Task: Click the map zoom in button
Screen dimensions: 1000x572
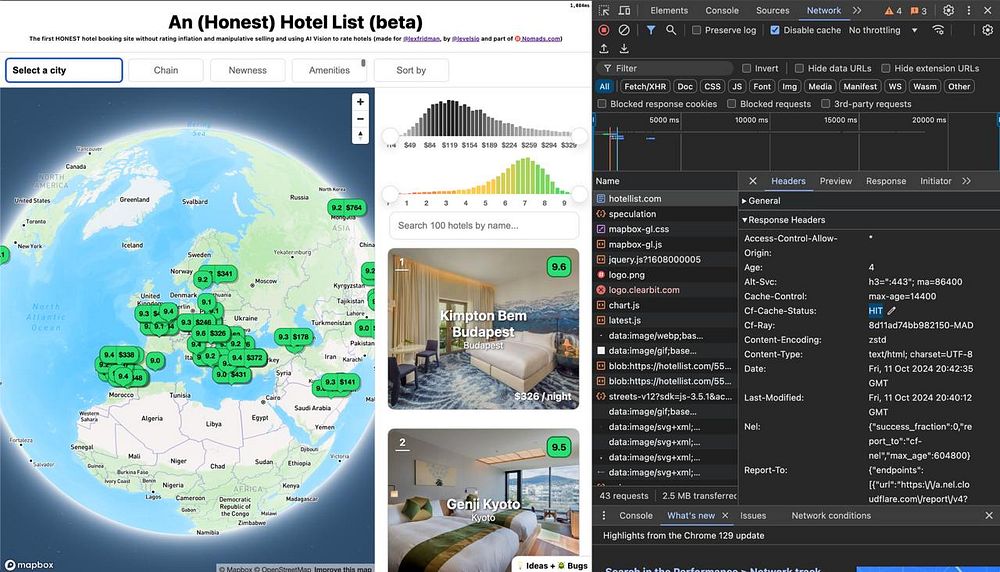Action: tap(360, 102)
